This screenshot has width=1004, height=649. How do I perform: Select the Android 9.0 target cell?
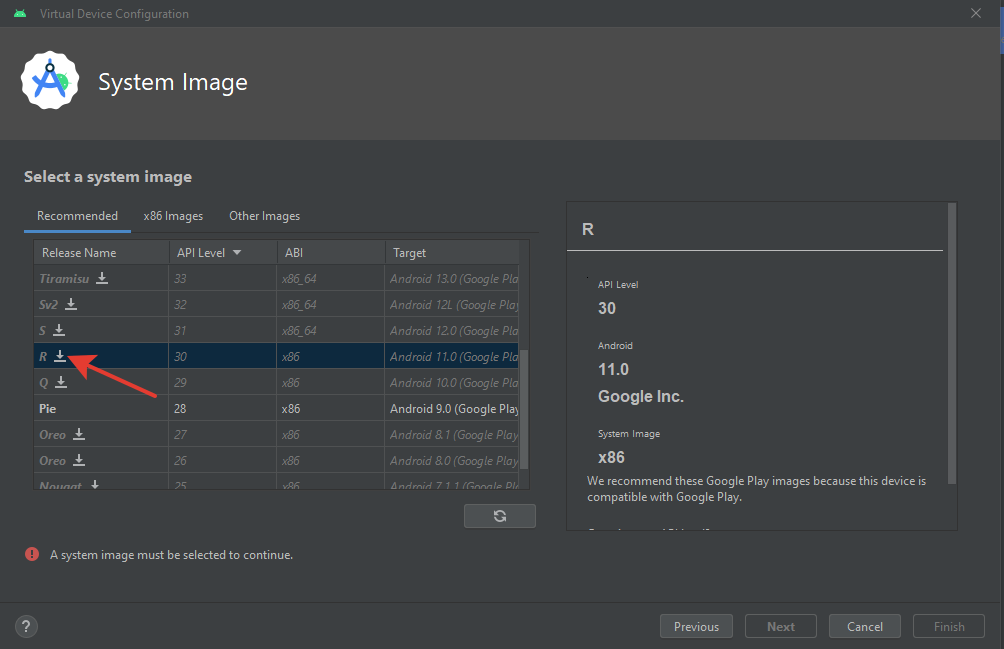[x=452, y=408]
